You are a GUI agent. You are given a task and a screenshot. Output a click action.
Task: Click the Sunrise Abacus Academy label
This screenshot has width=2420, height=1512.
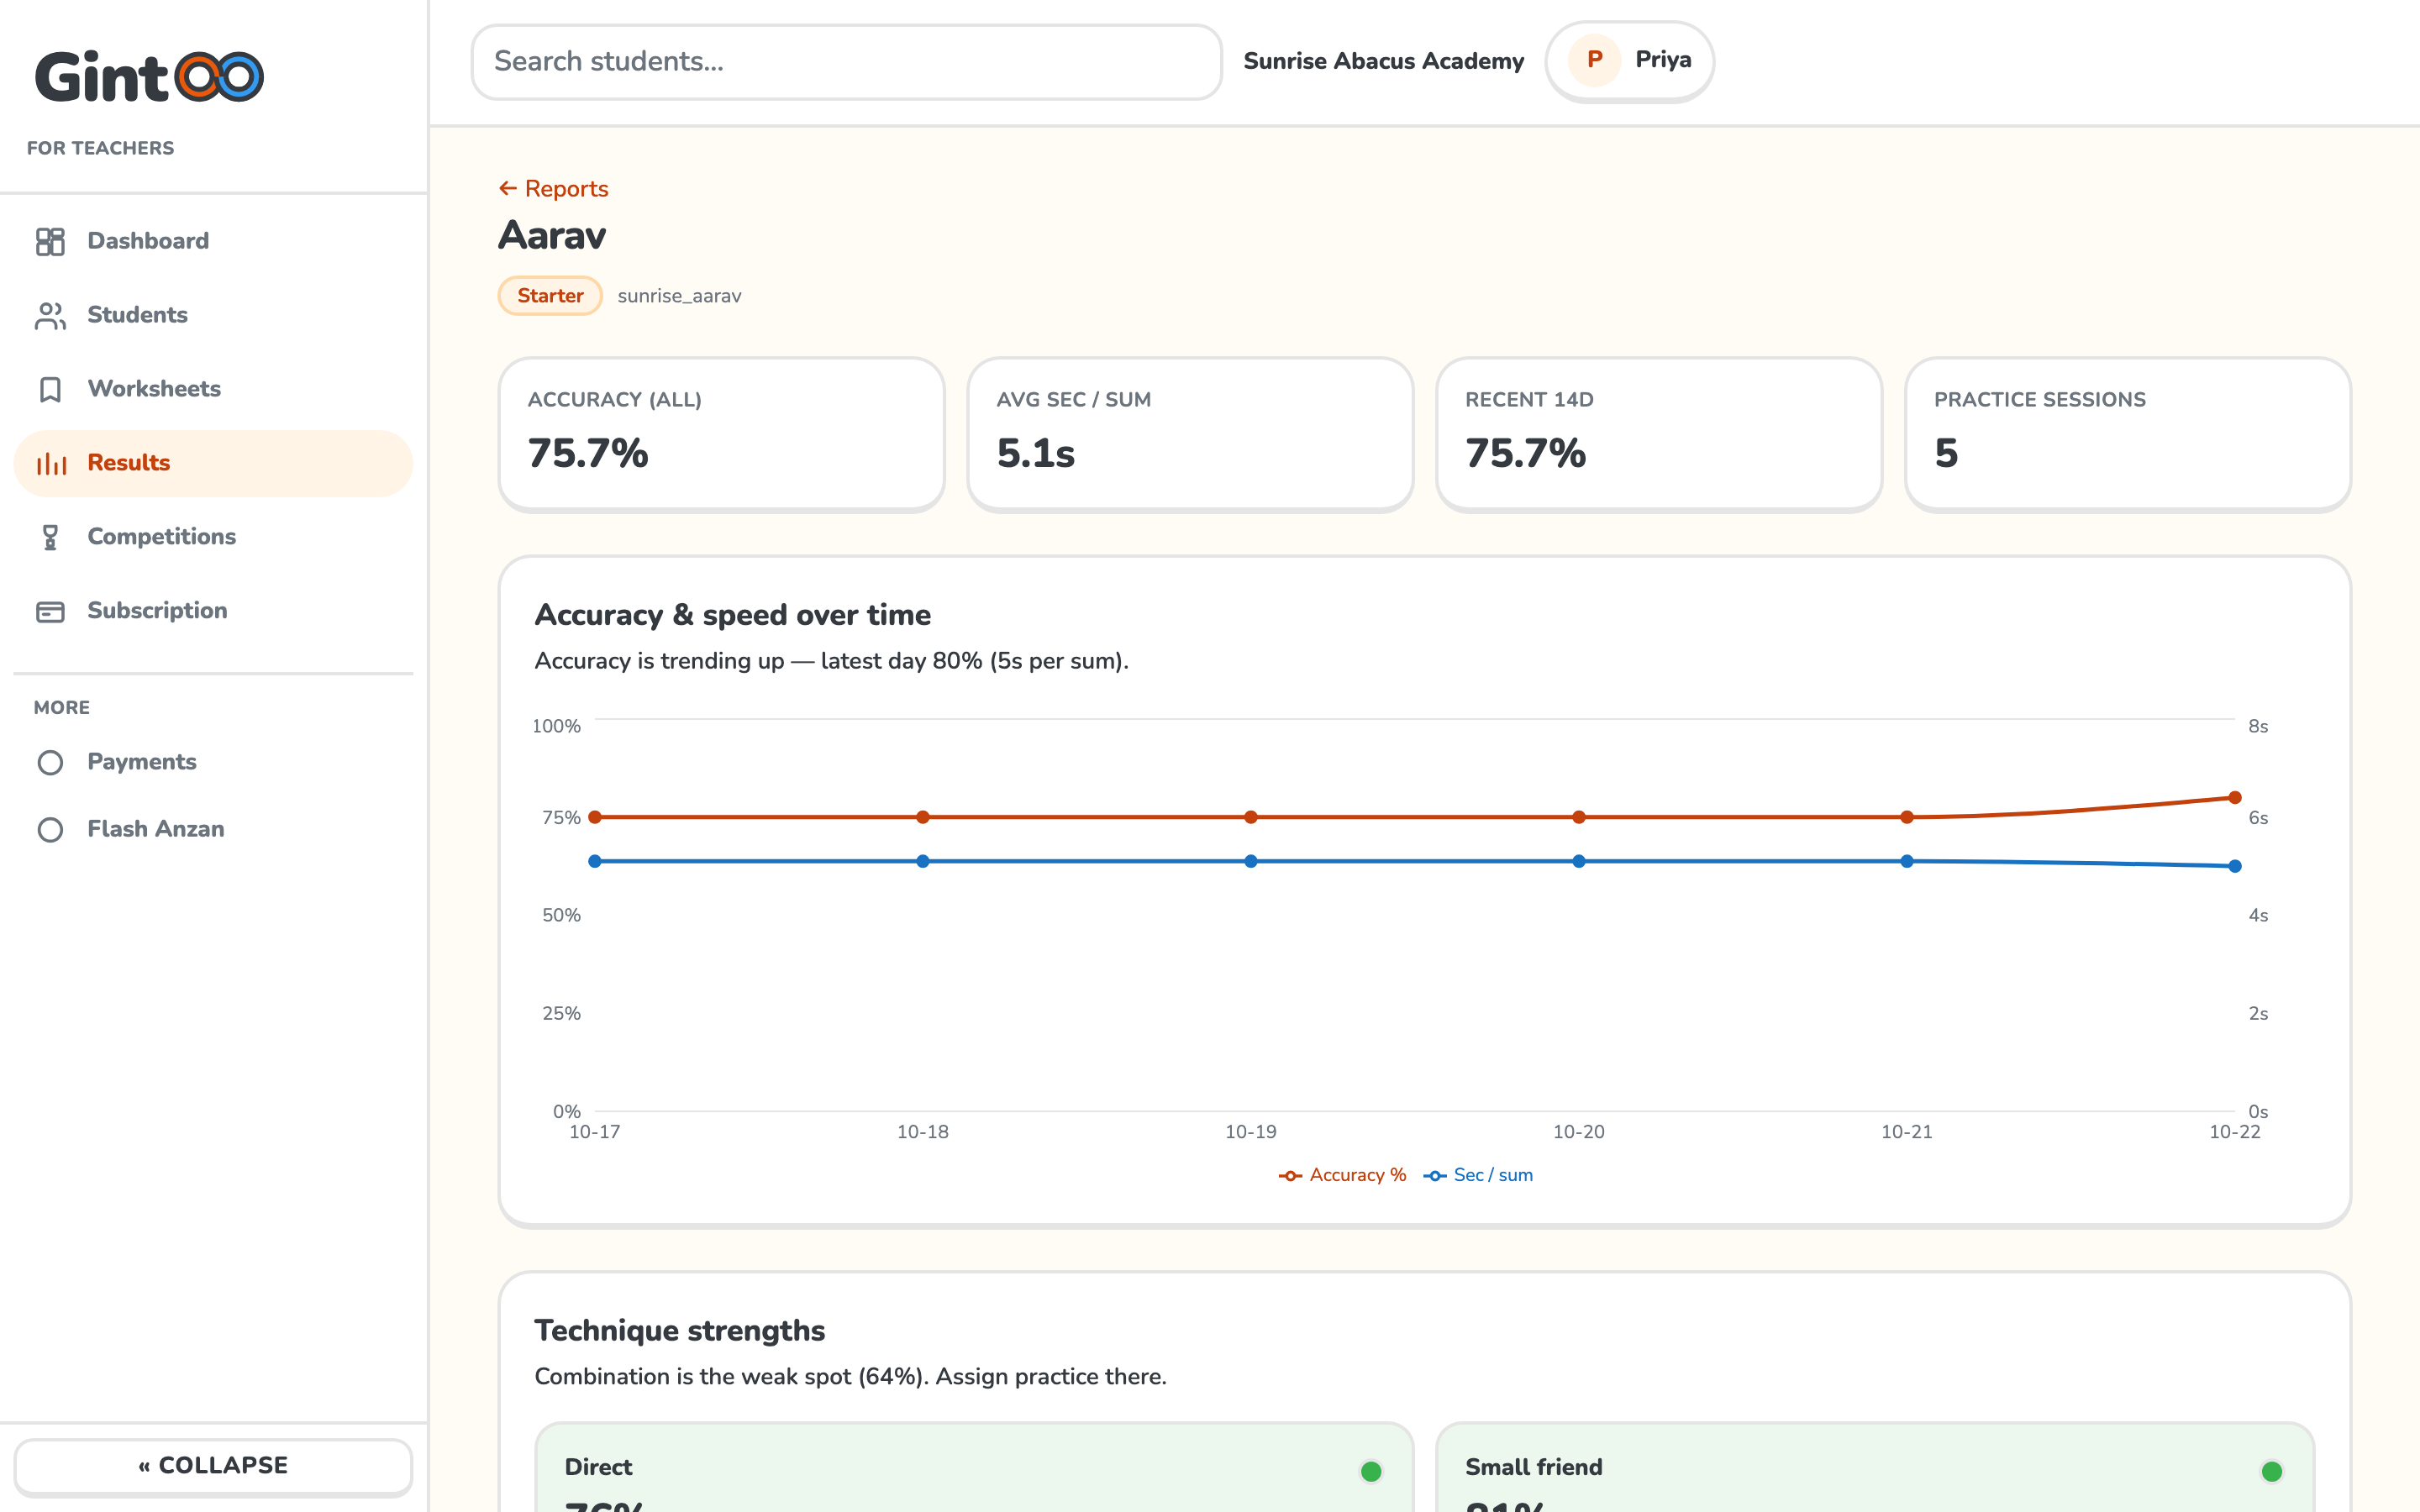point(1384,61)
